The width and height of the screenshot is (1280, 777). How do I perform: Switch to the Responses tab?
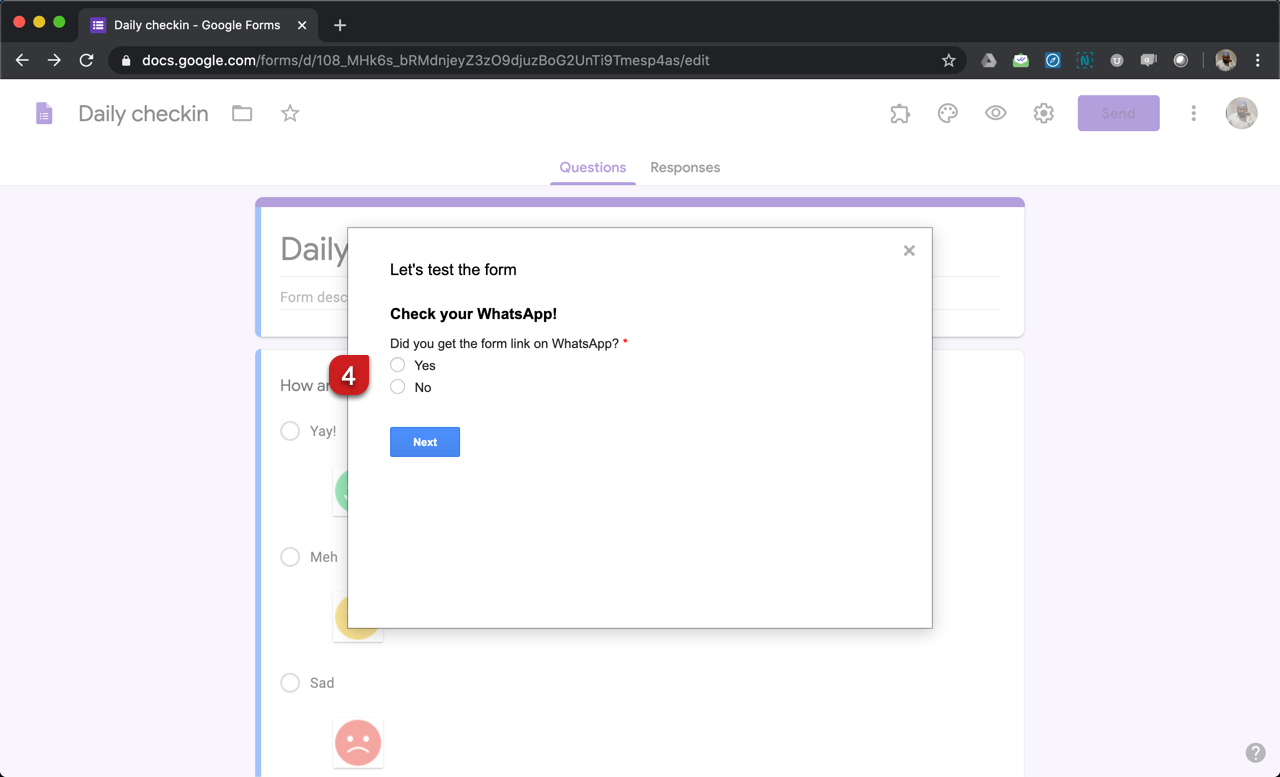(x=685, y=168)
